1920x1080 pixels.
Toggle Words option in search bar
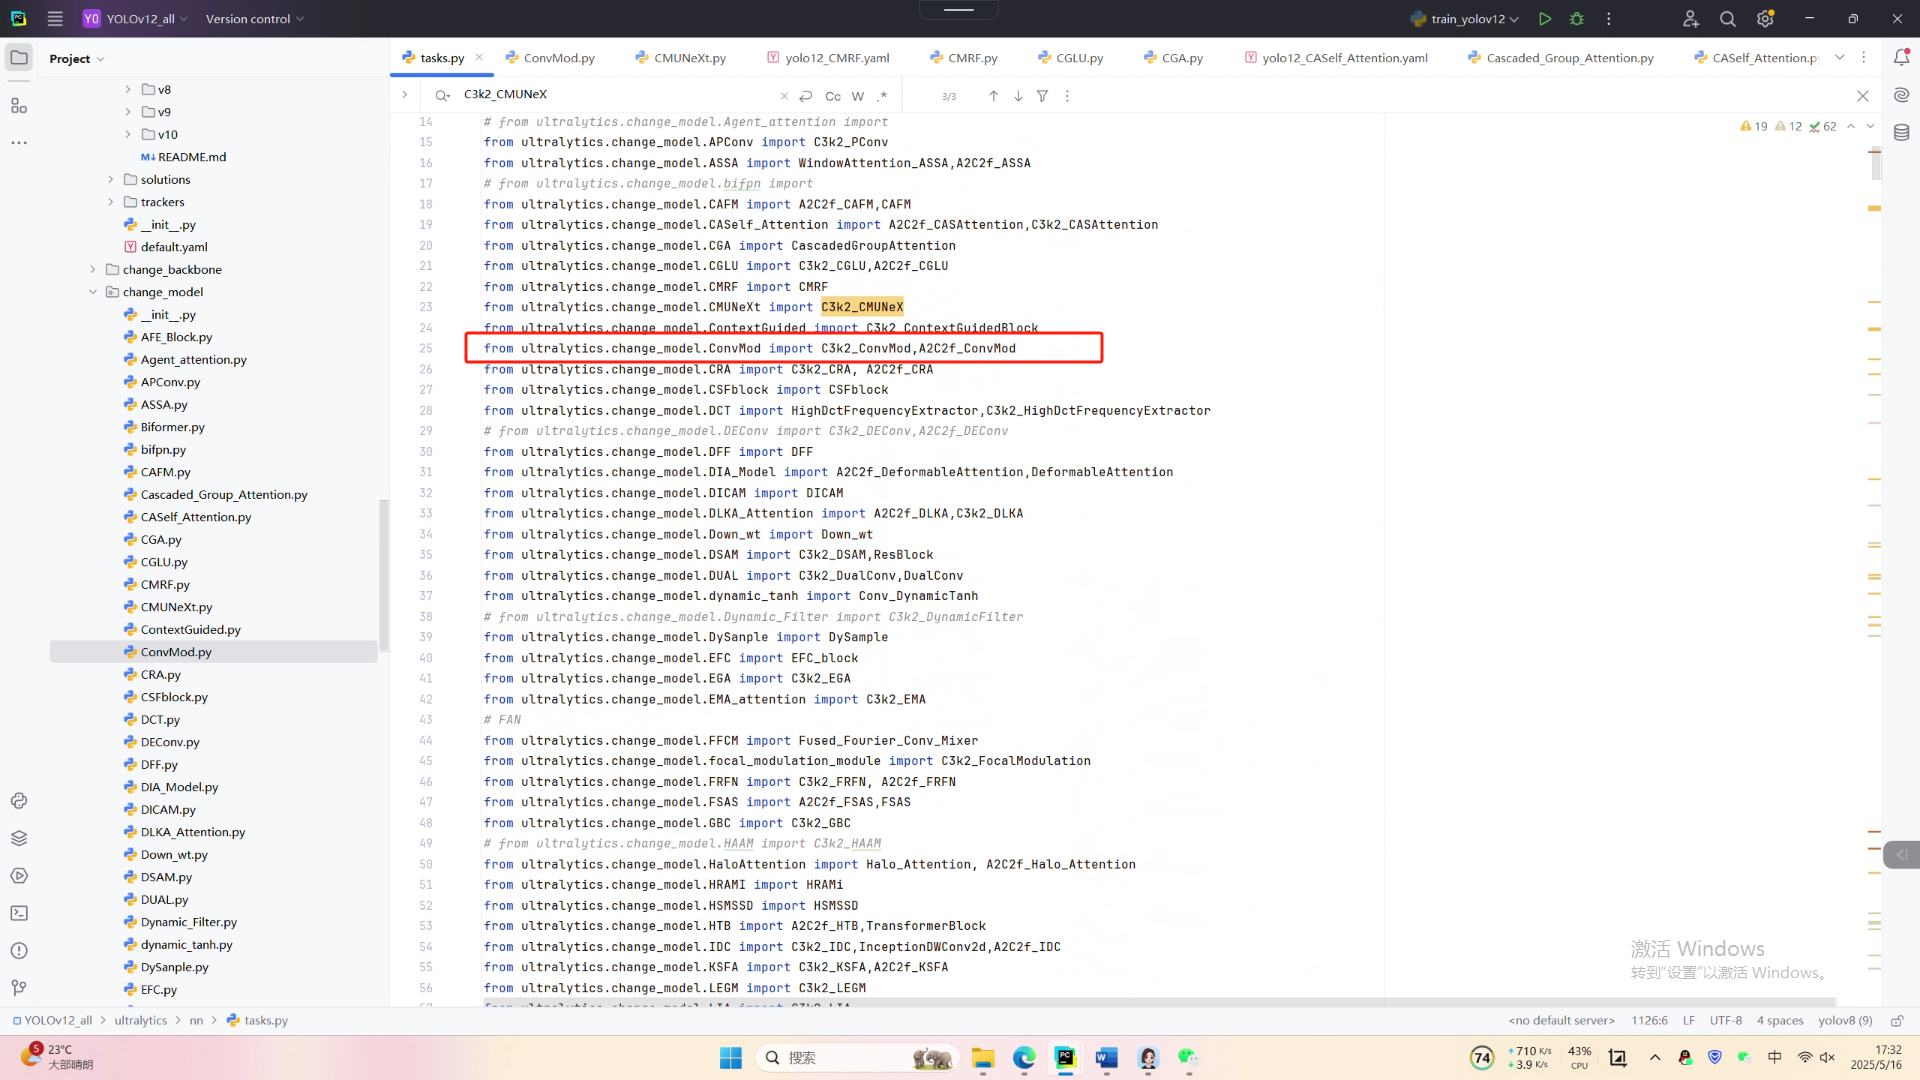(858, 96)
